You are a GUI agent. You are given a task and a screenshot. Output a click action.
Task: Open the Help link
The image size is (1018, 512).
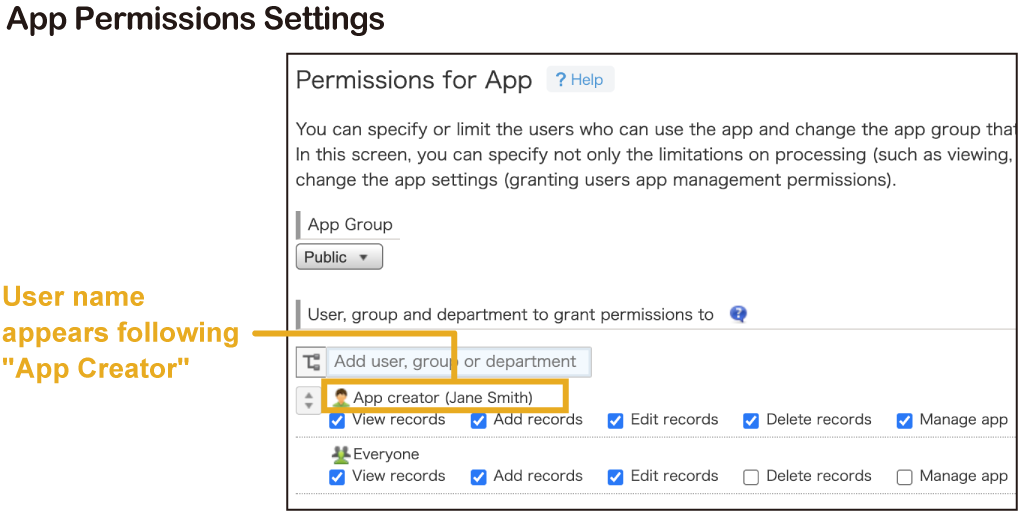point(580,80)
